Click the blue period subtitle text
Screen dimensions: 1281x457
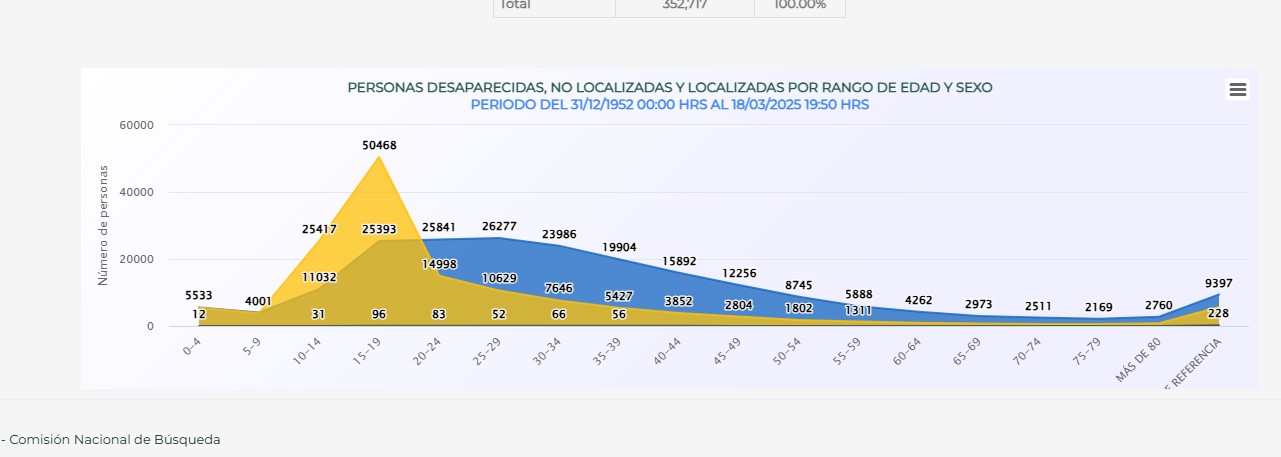[669, 105]
